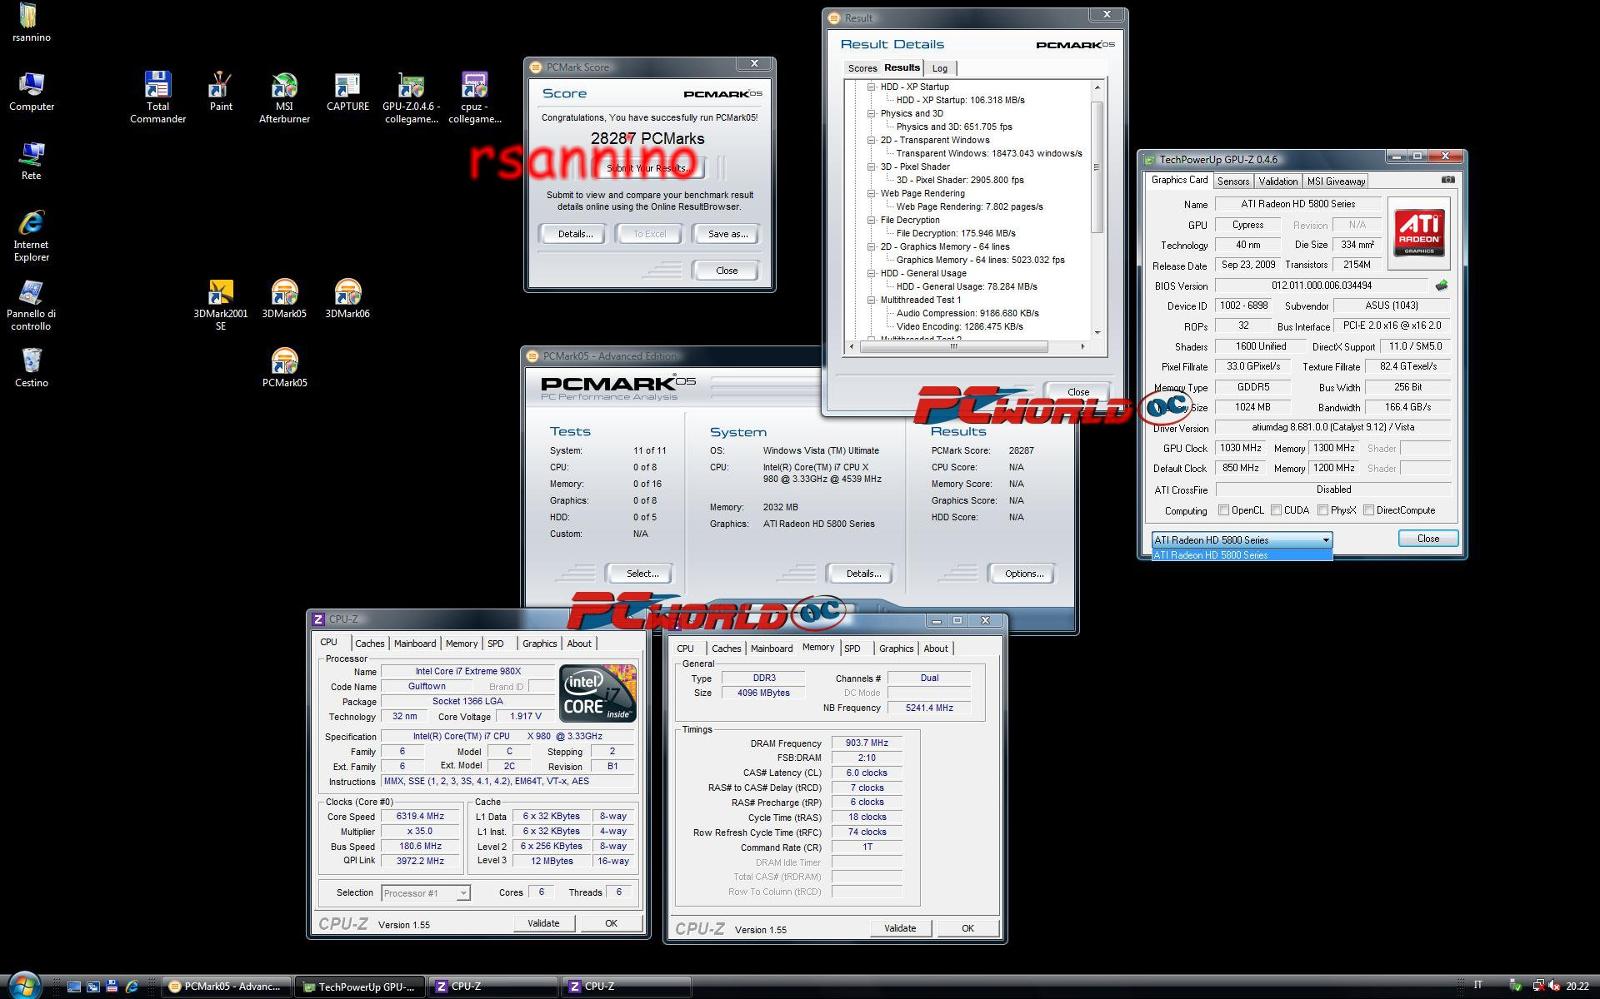The width and height of the screenshot is (1600, 999).
Task: Collapse Multithreaded Test 1 node
Action: tap(871, 300)
